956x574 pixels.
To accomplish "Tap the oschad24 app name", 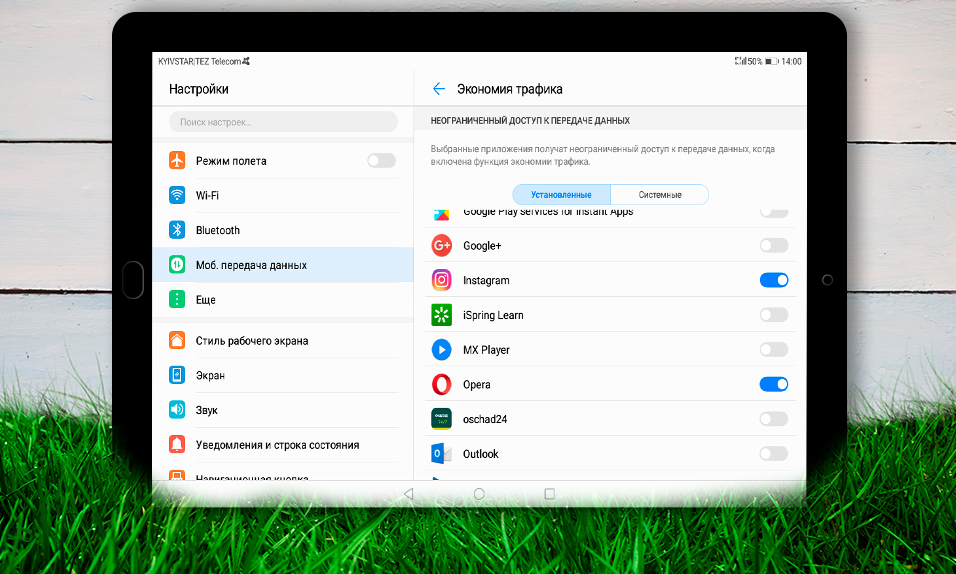I will [x=485, y=419].
